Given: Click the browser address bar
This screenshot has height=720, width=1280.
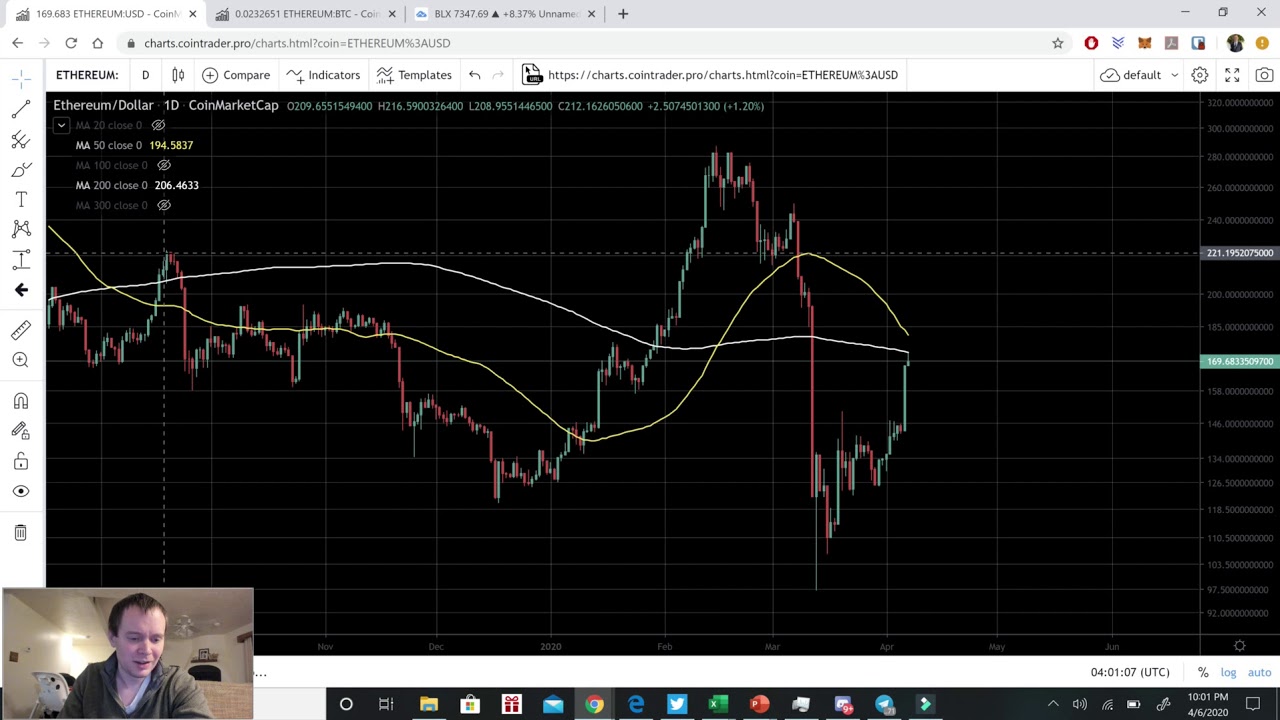Looking at the screenshot, I should [x=590, y=43].
